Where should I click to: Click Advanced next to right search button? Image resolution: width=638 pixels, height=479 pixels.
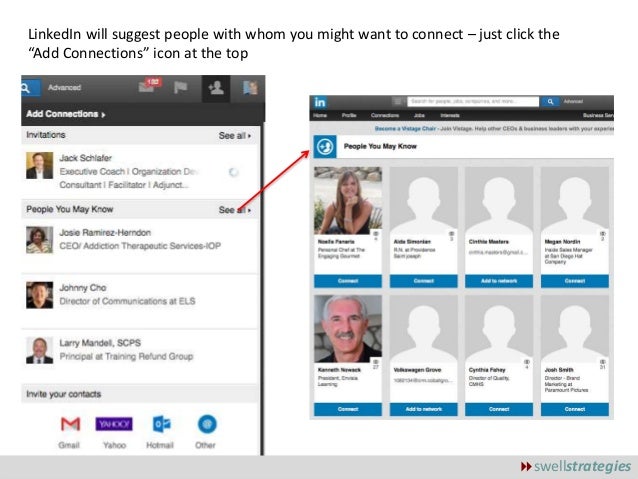click(x=573, y=101)
